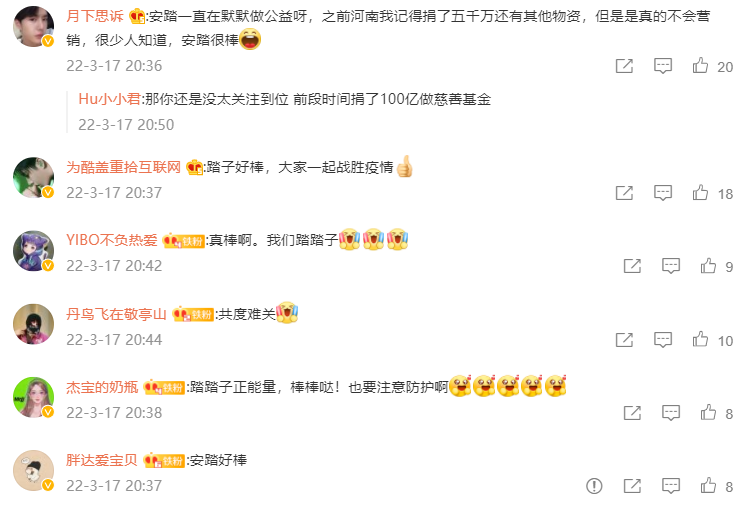Screen dimensions: 743x510
Task: Open 杰宝的奶瓶 avatar picture
Action: (33, 397)
